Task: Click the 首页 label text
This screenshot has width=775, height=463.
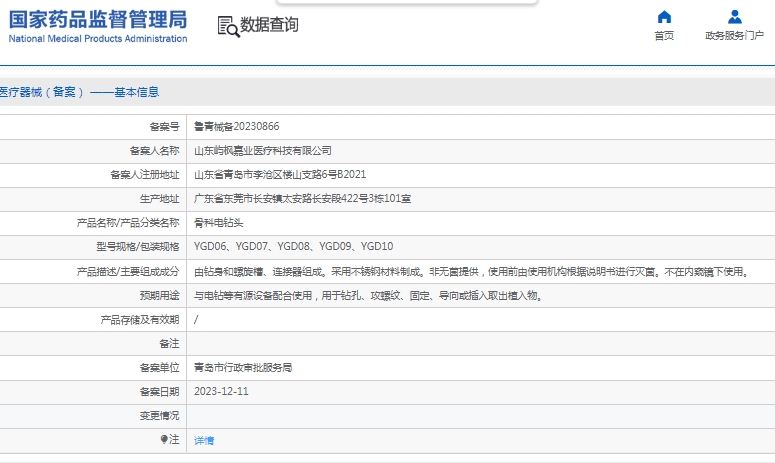Action: [664, 36]
